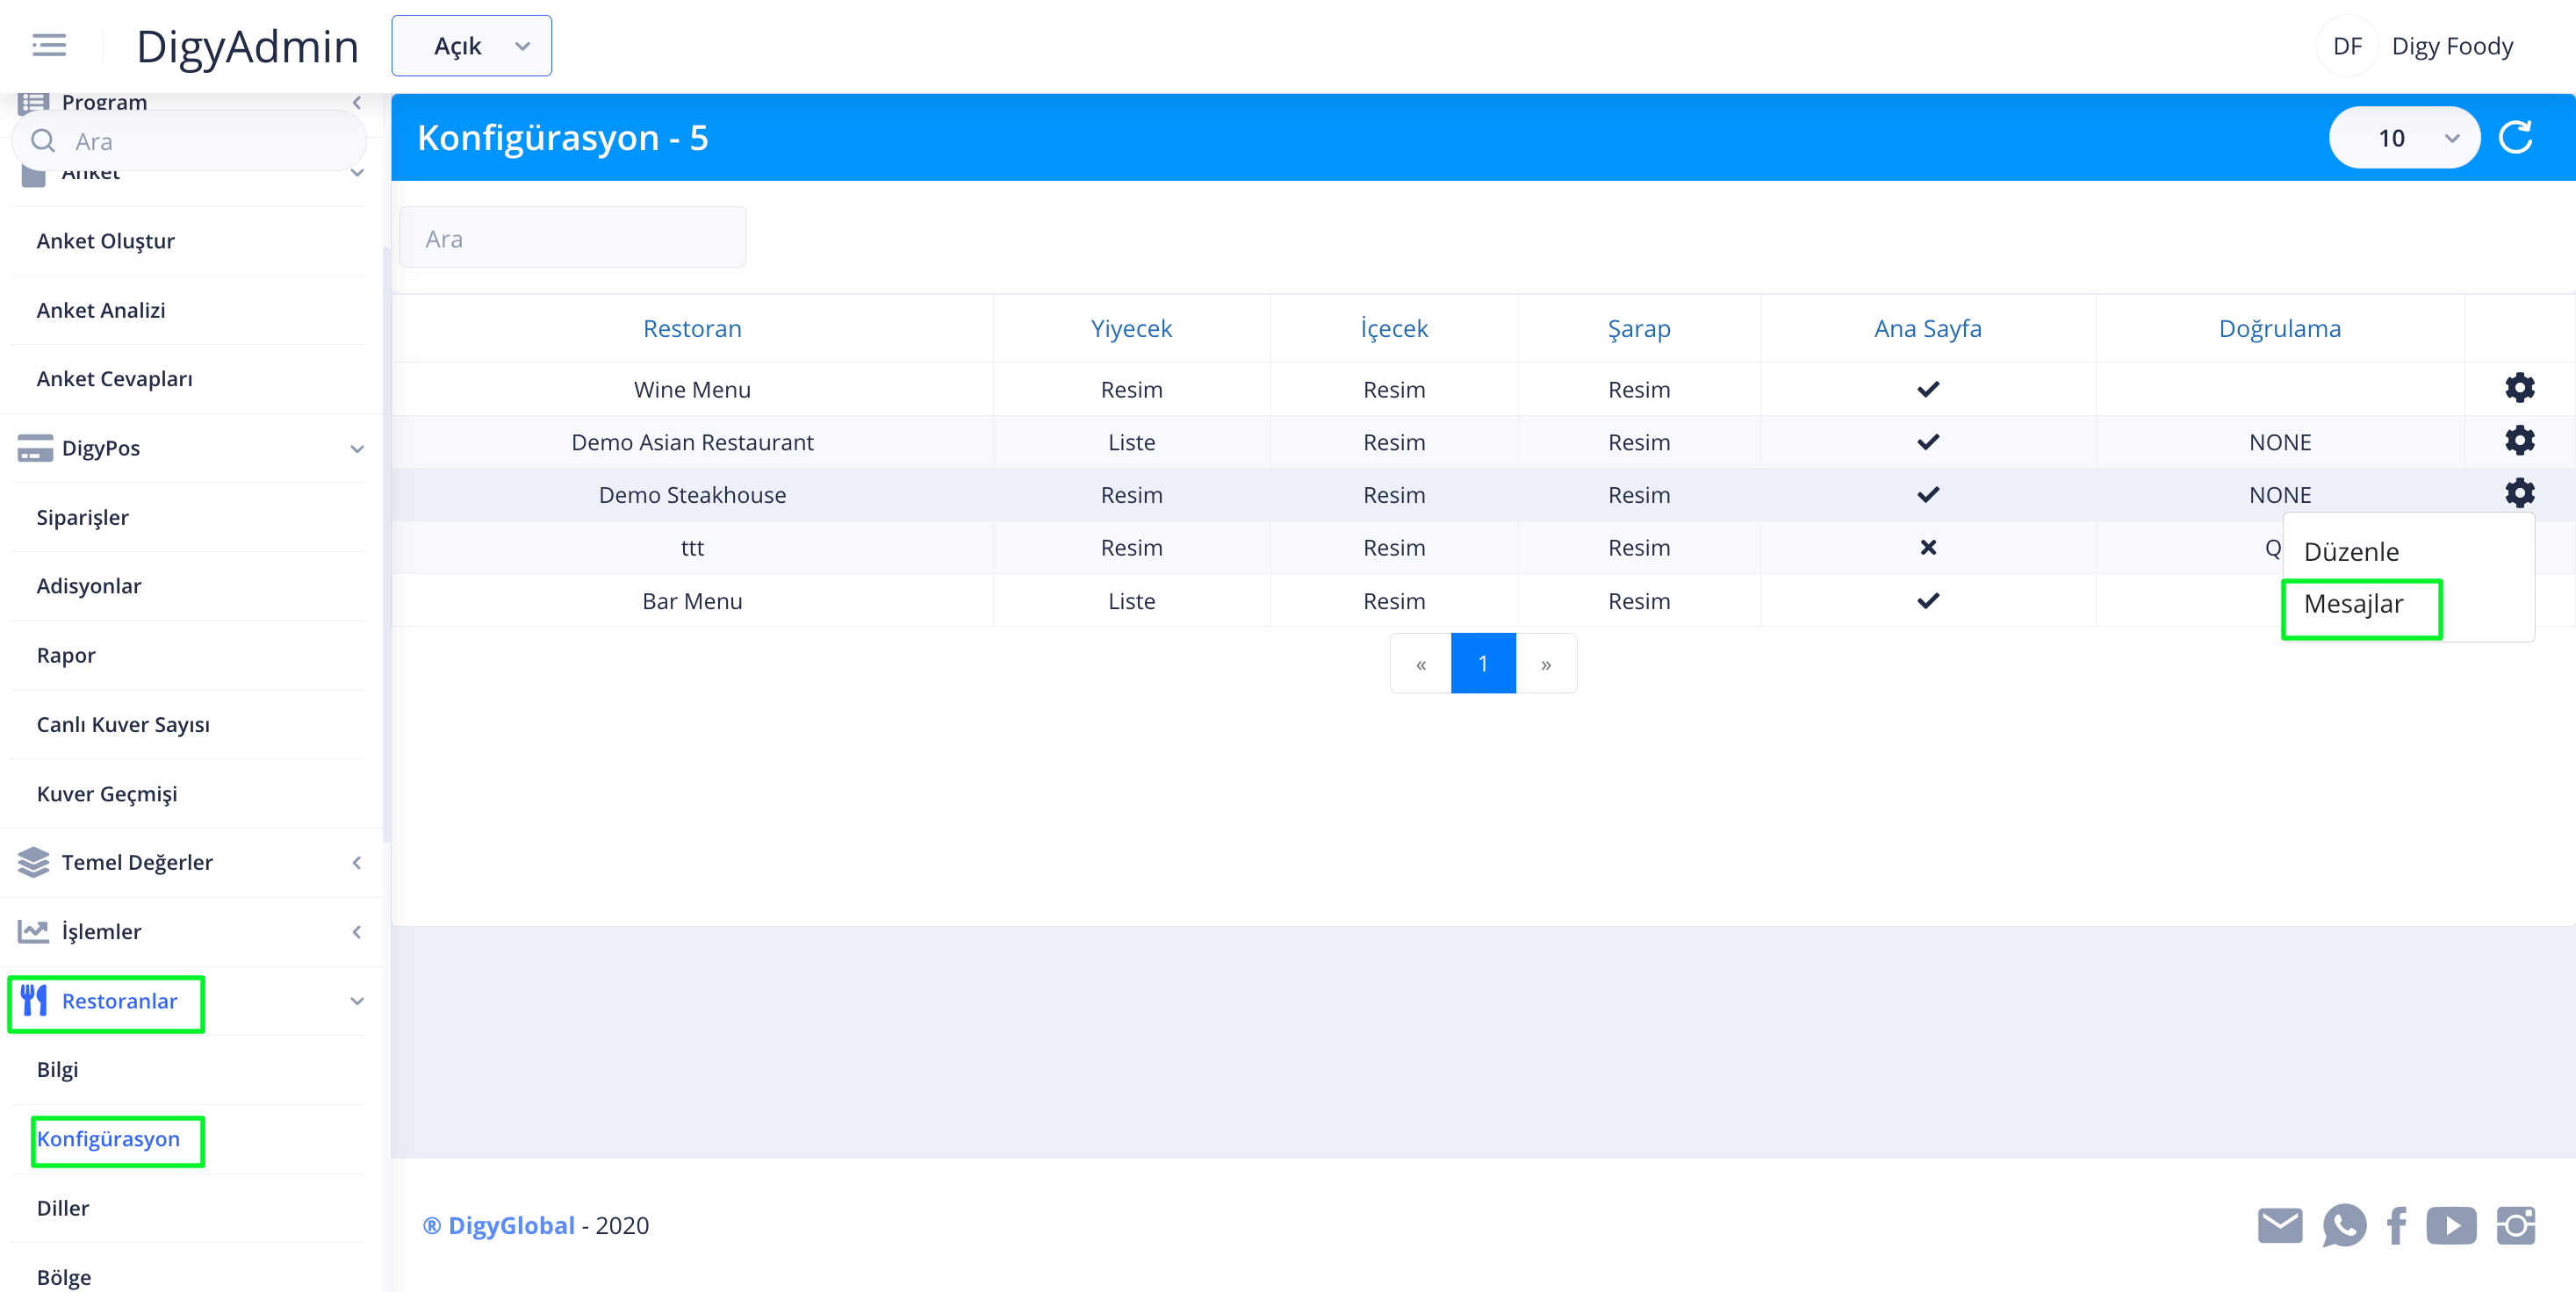Open gear settings for Wine Menu row

[x=2519, y=388]
